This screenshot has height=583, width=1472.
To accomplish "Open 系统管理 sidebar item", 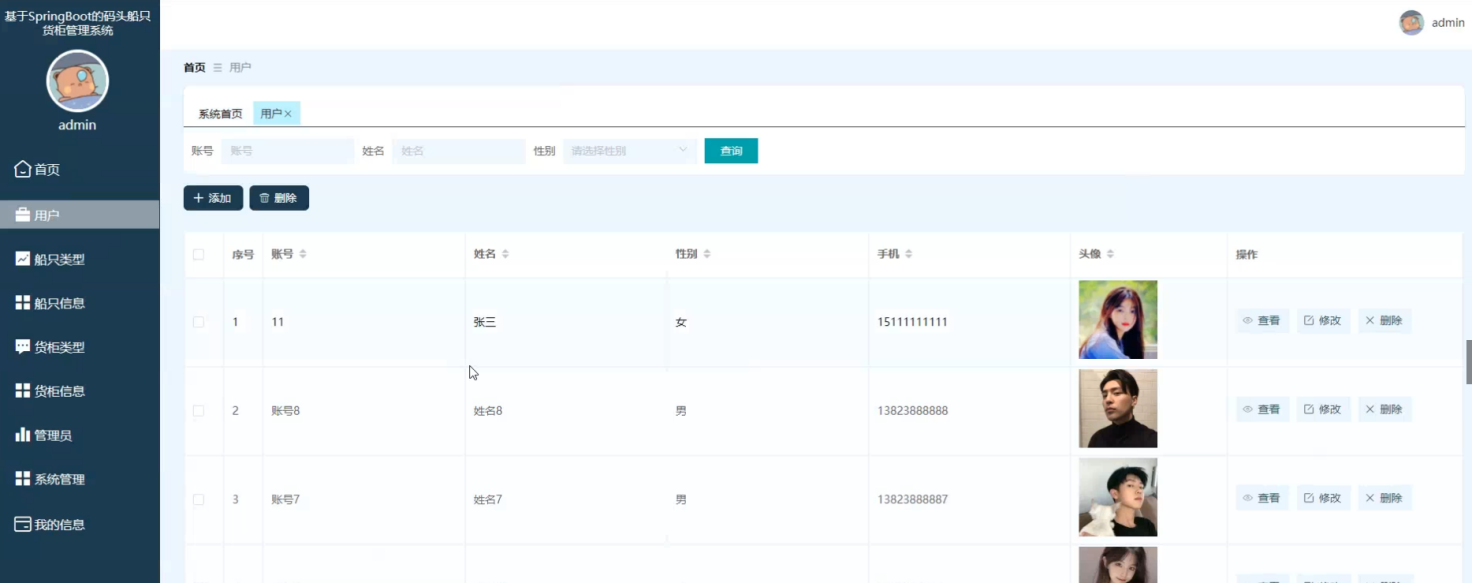I will (x=80, y=479).
